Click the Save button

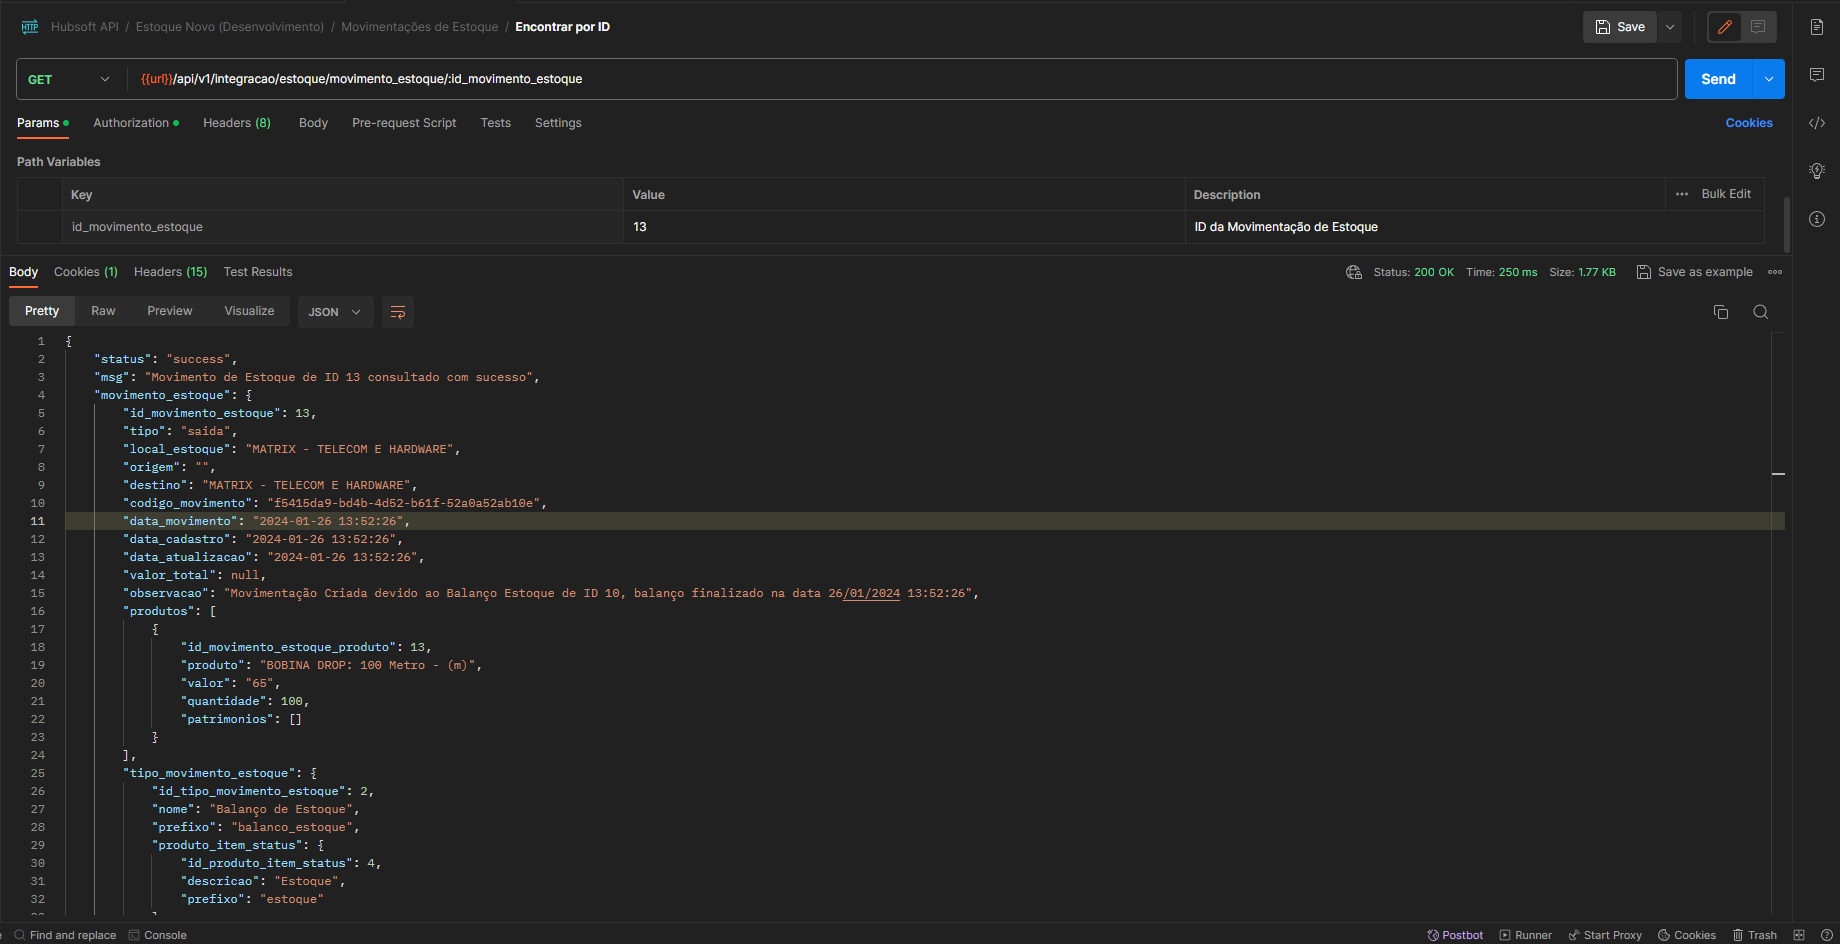pos(1620,27)
